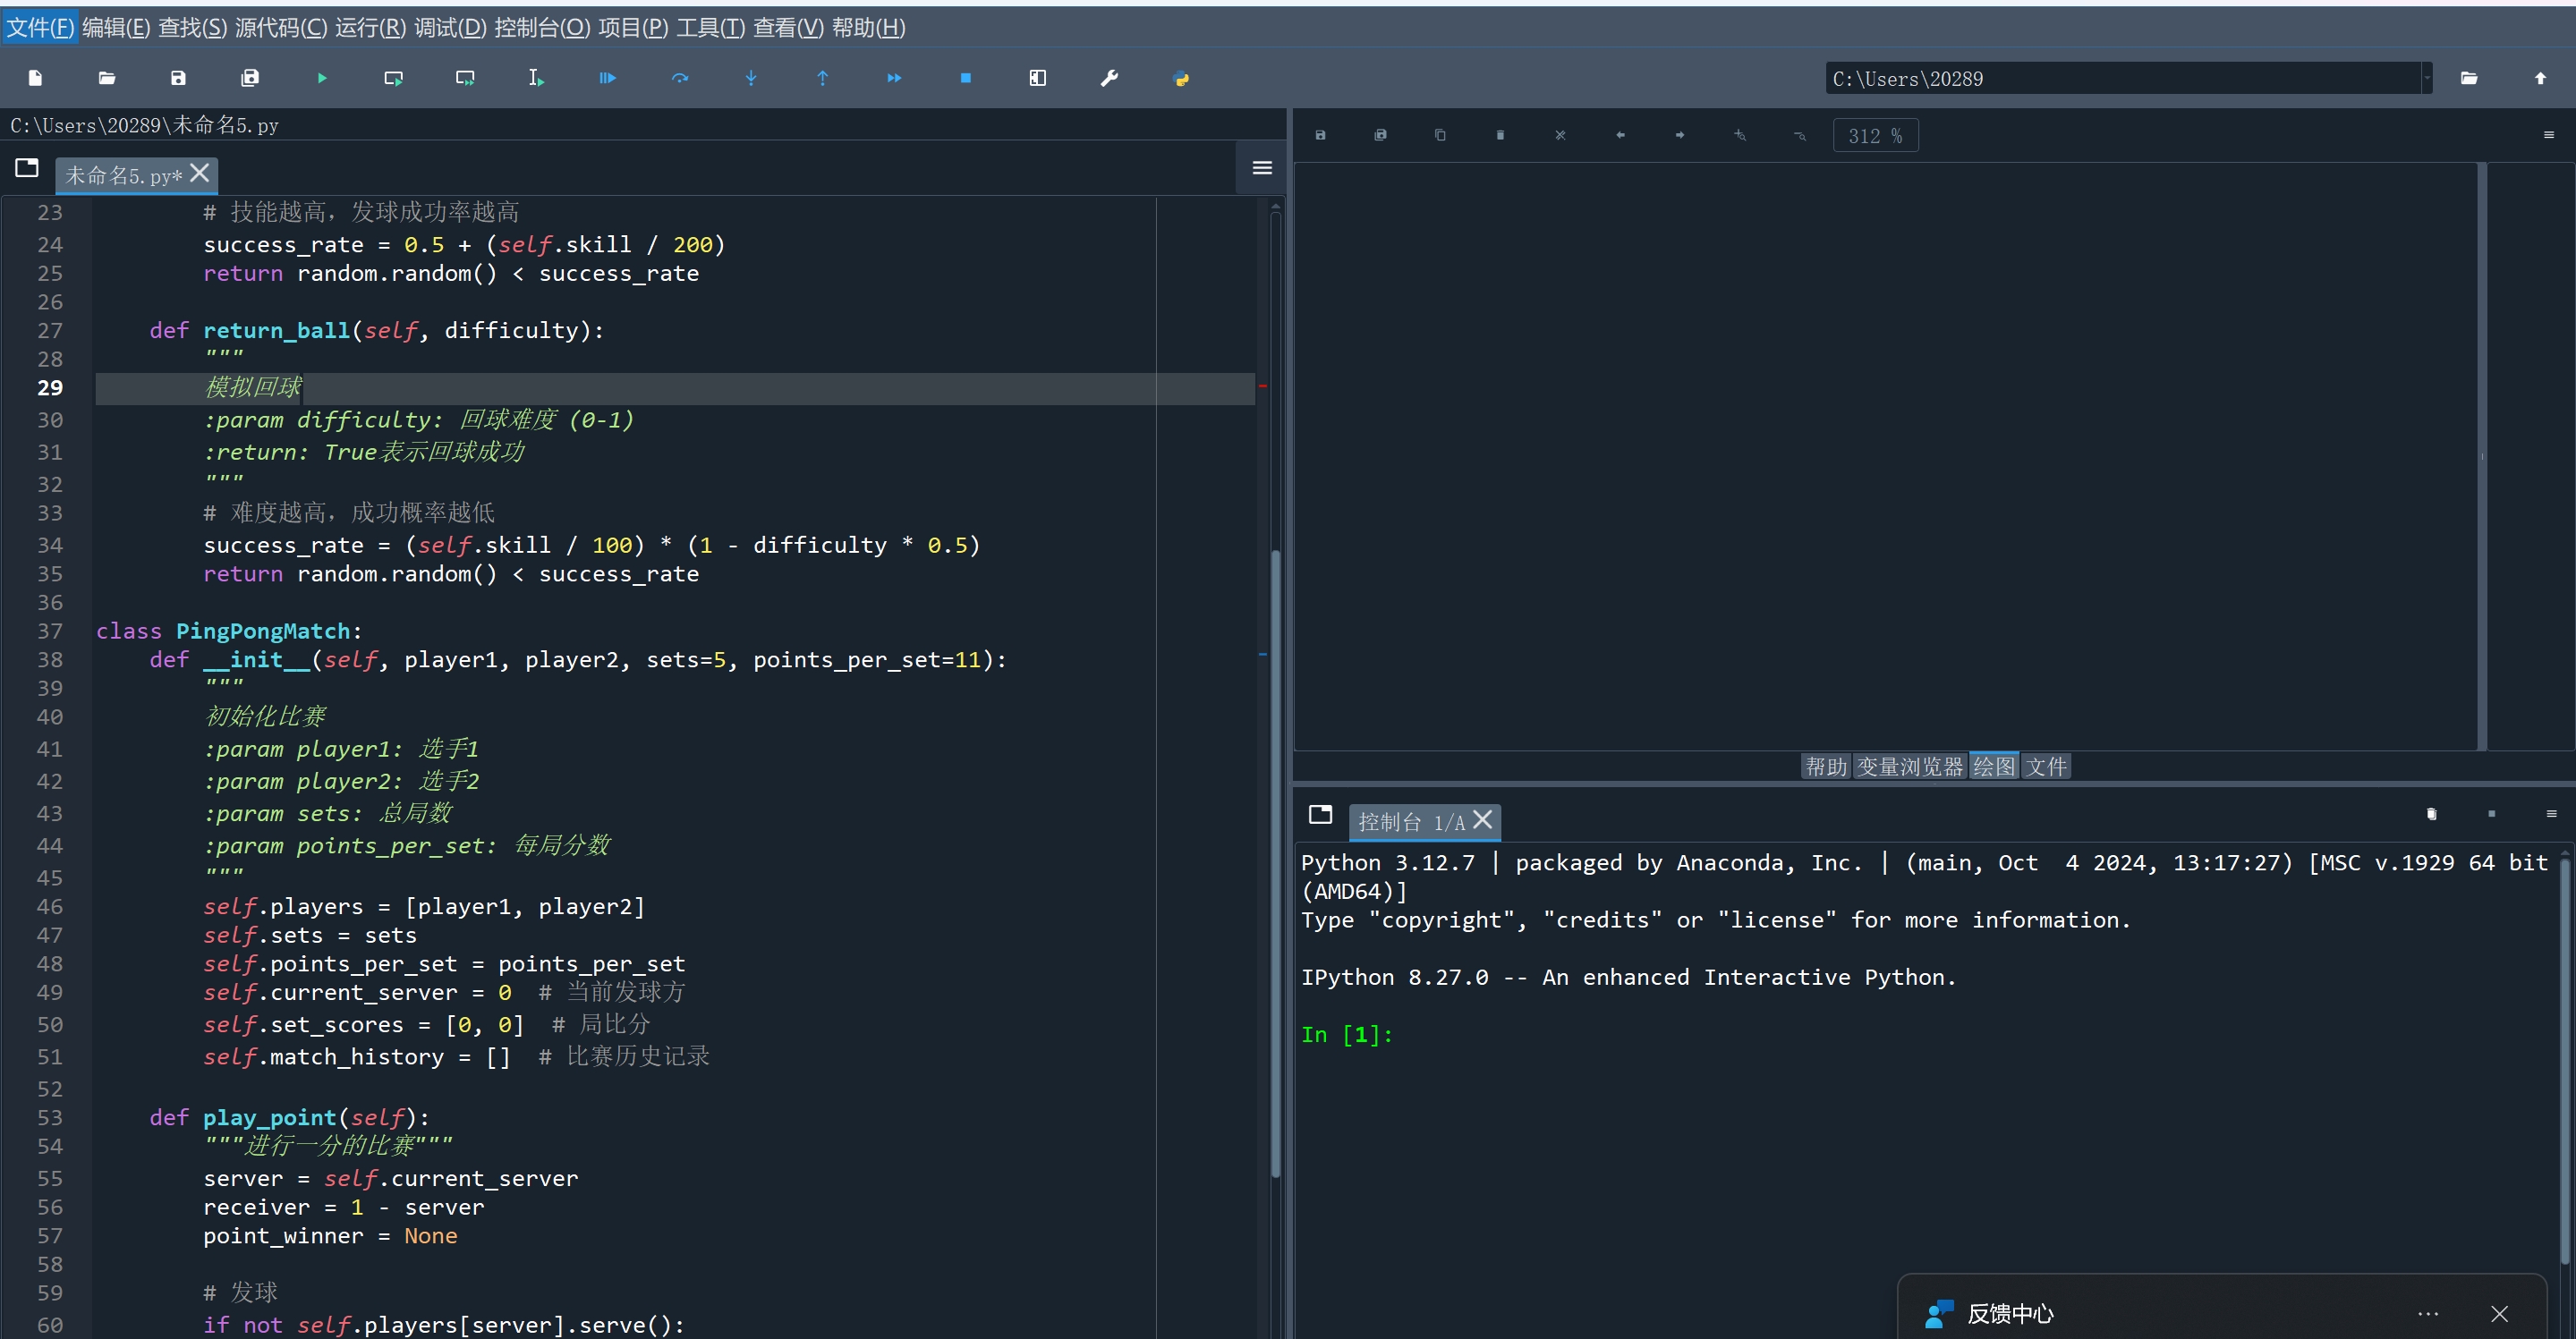Viewport: 2576px width, 1339px height.
Task: Open the editor pane options hamburger menu
Action: click(1262, 168)
